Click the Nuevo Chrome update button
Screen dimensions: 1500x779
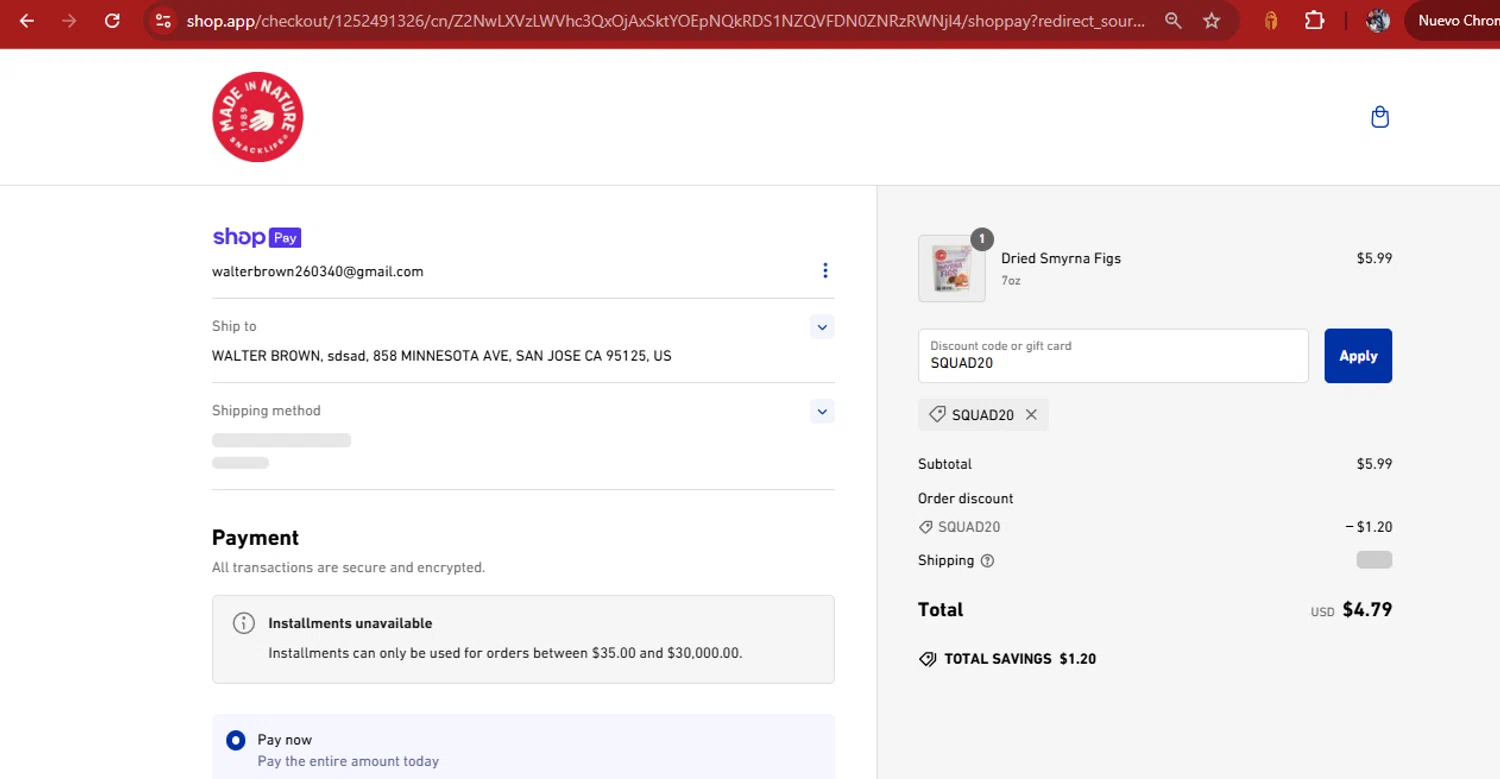(x=1452, y=21)
